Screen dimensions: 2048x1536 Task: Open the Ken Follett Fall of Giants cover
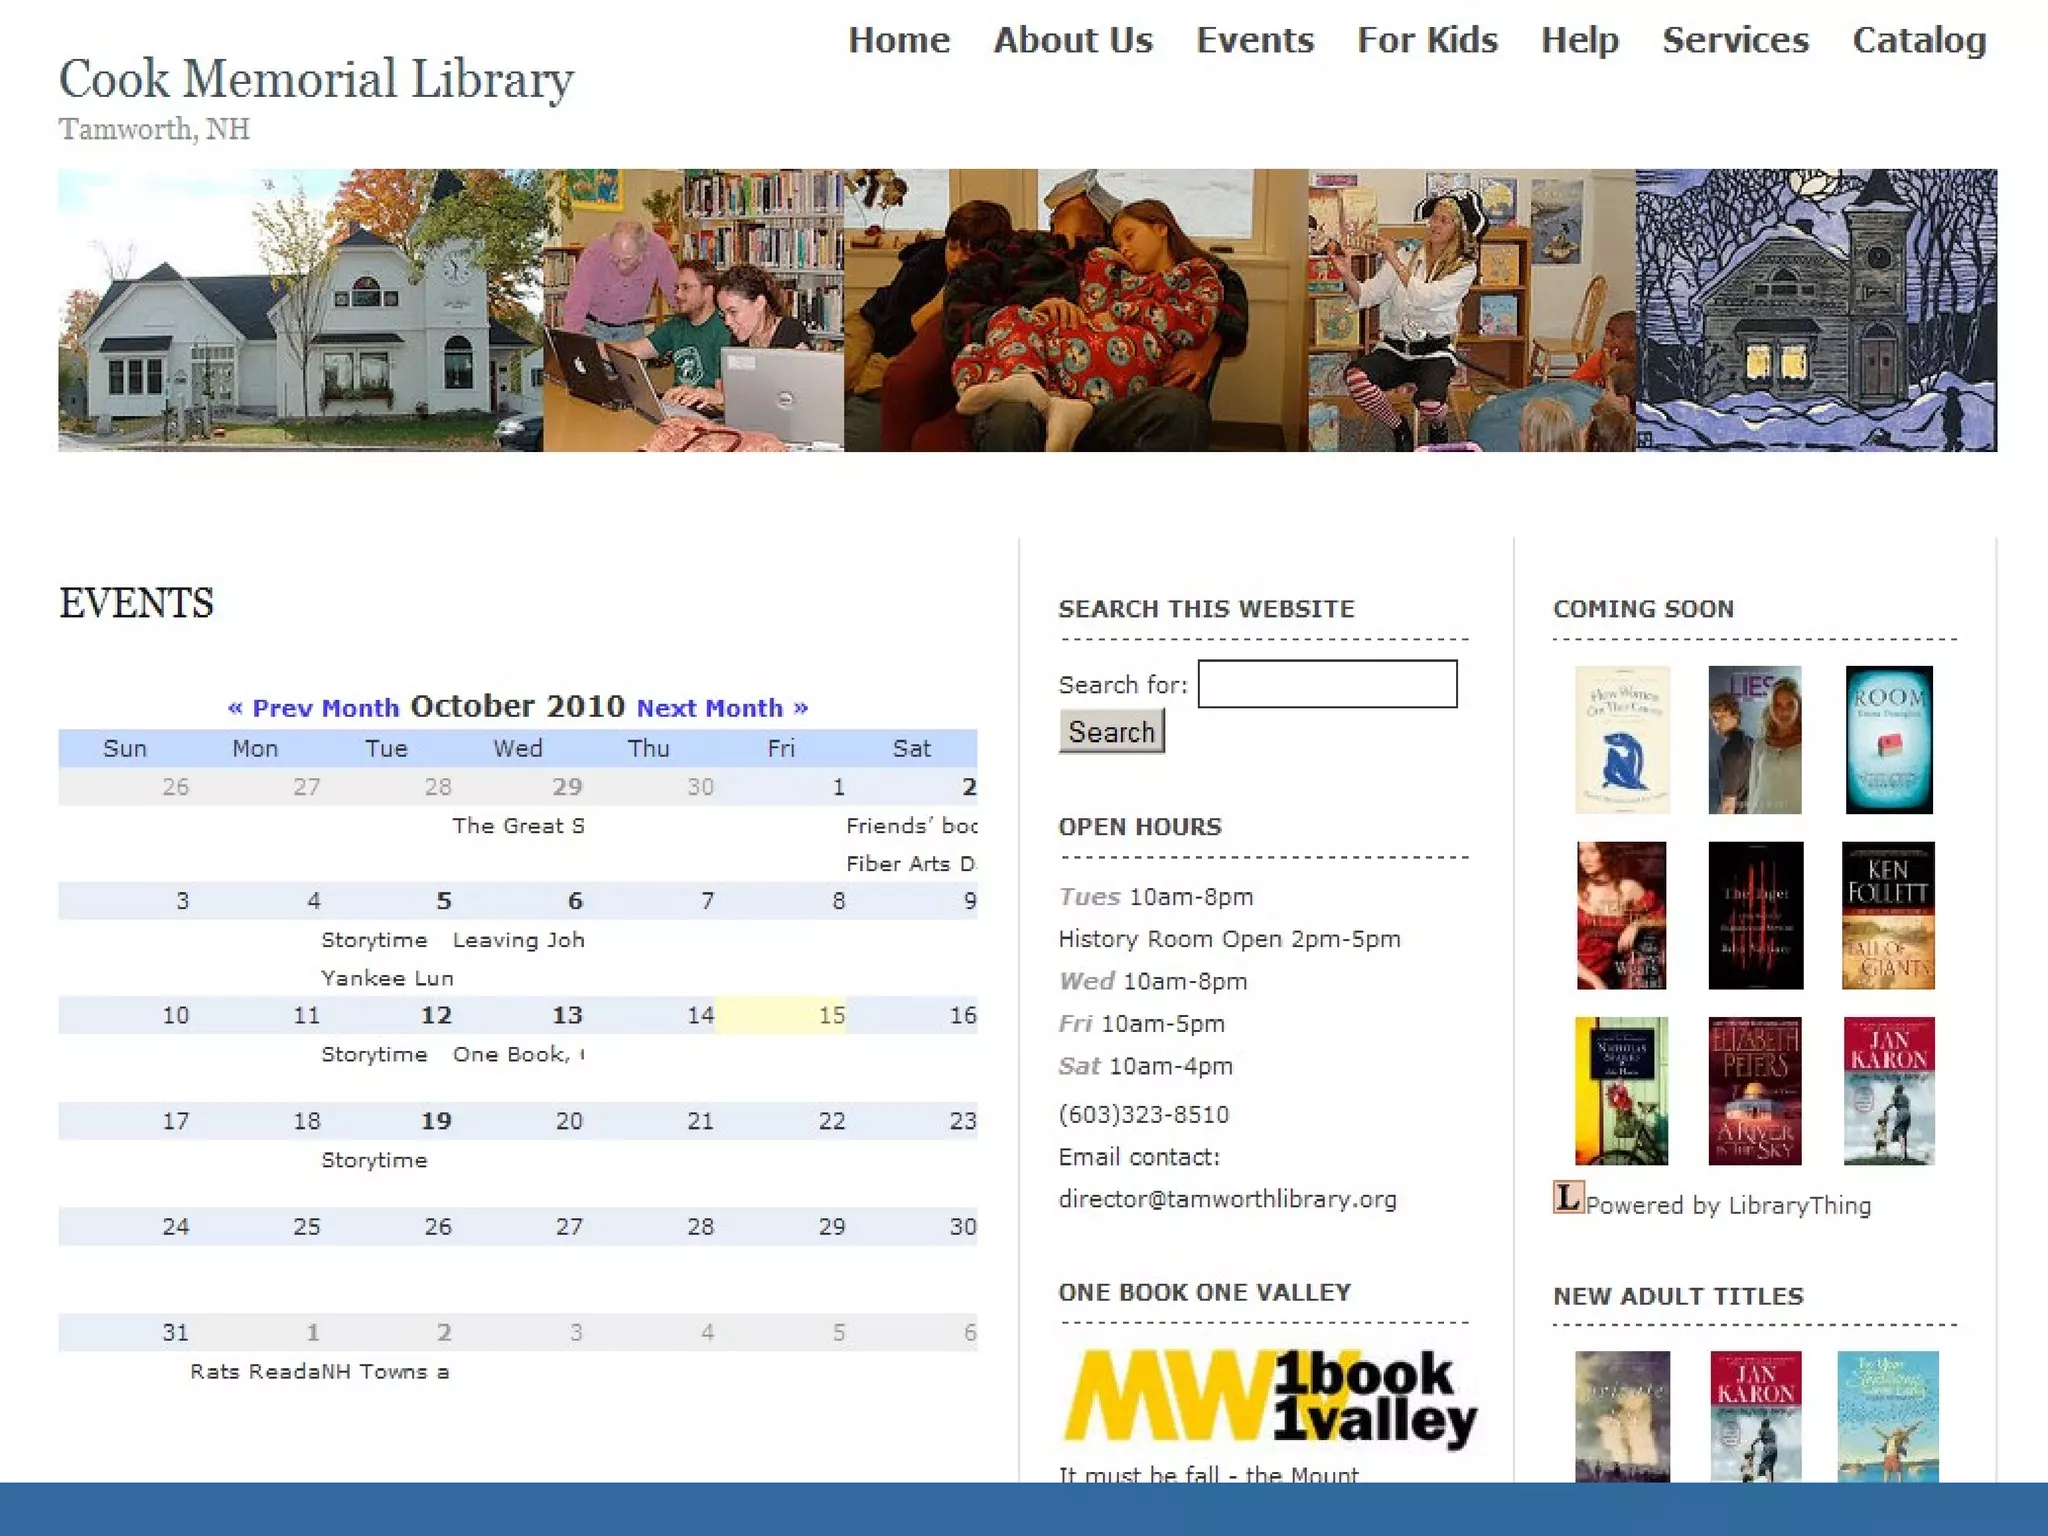[x=1887, y=915]
